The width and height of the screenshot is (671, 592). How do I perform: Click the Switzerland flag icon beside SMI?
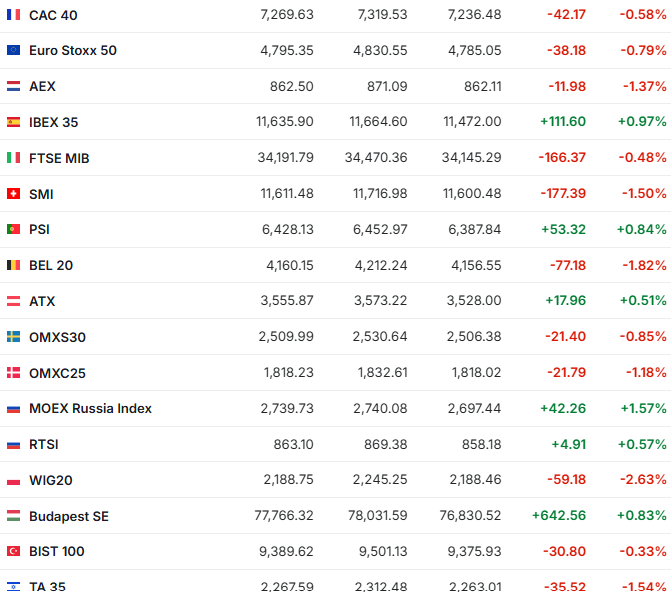(13, 194)
